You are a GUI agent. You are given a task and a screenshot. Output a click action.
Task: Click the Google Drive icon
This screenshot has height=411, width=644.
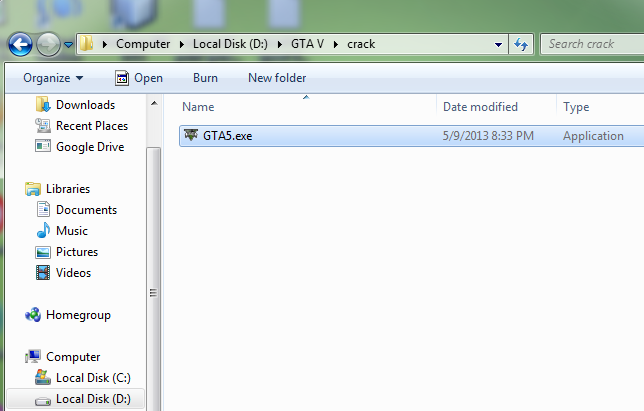pyautogui.click(x=43, y=146)
